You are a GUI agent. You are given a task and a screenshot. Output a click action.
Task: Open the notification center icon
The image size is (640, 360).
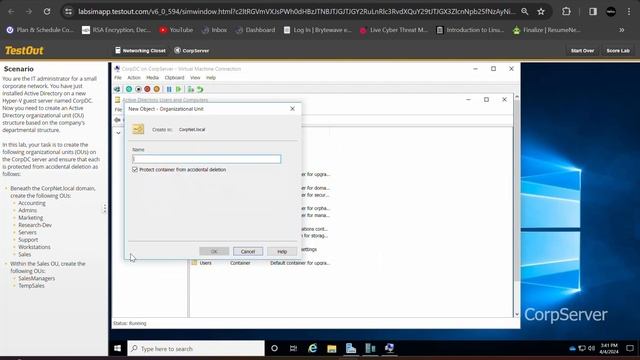point(630,348)
